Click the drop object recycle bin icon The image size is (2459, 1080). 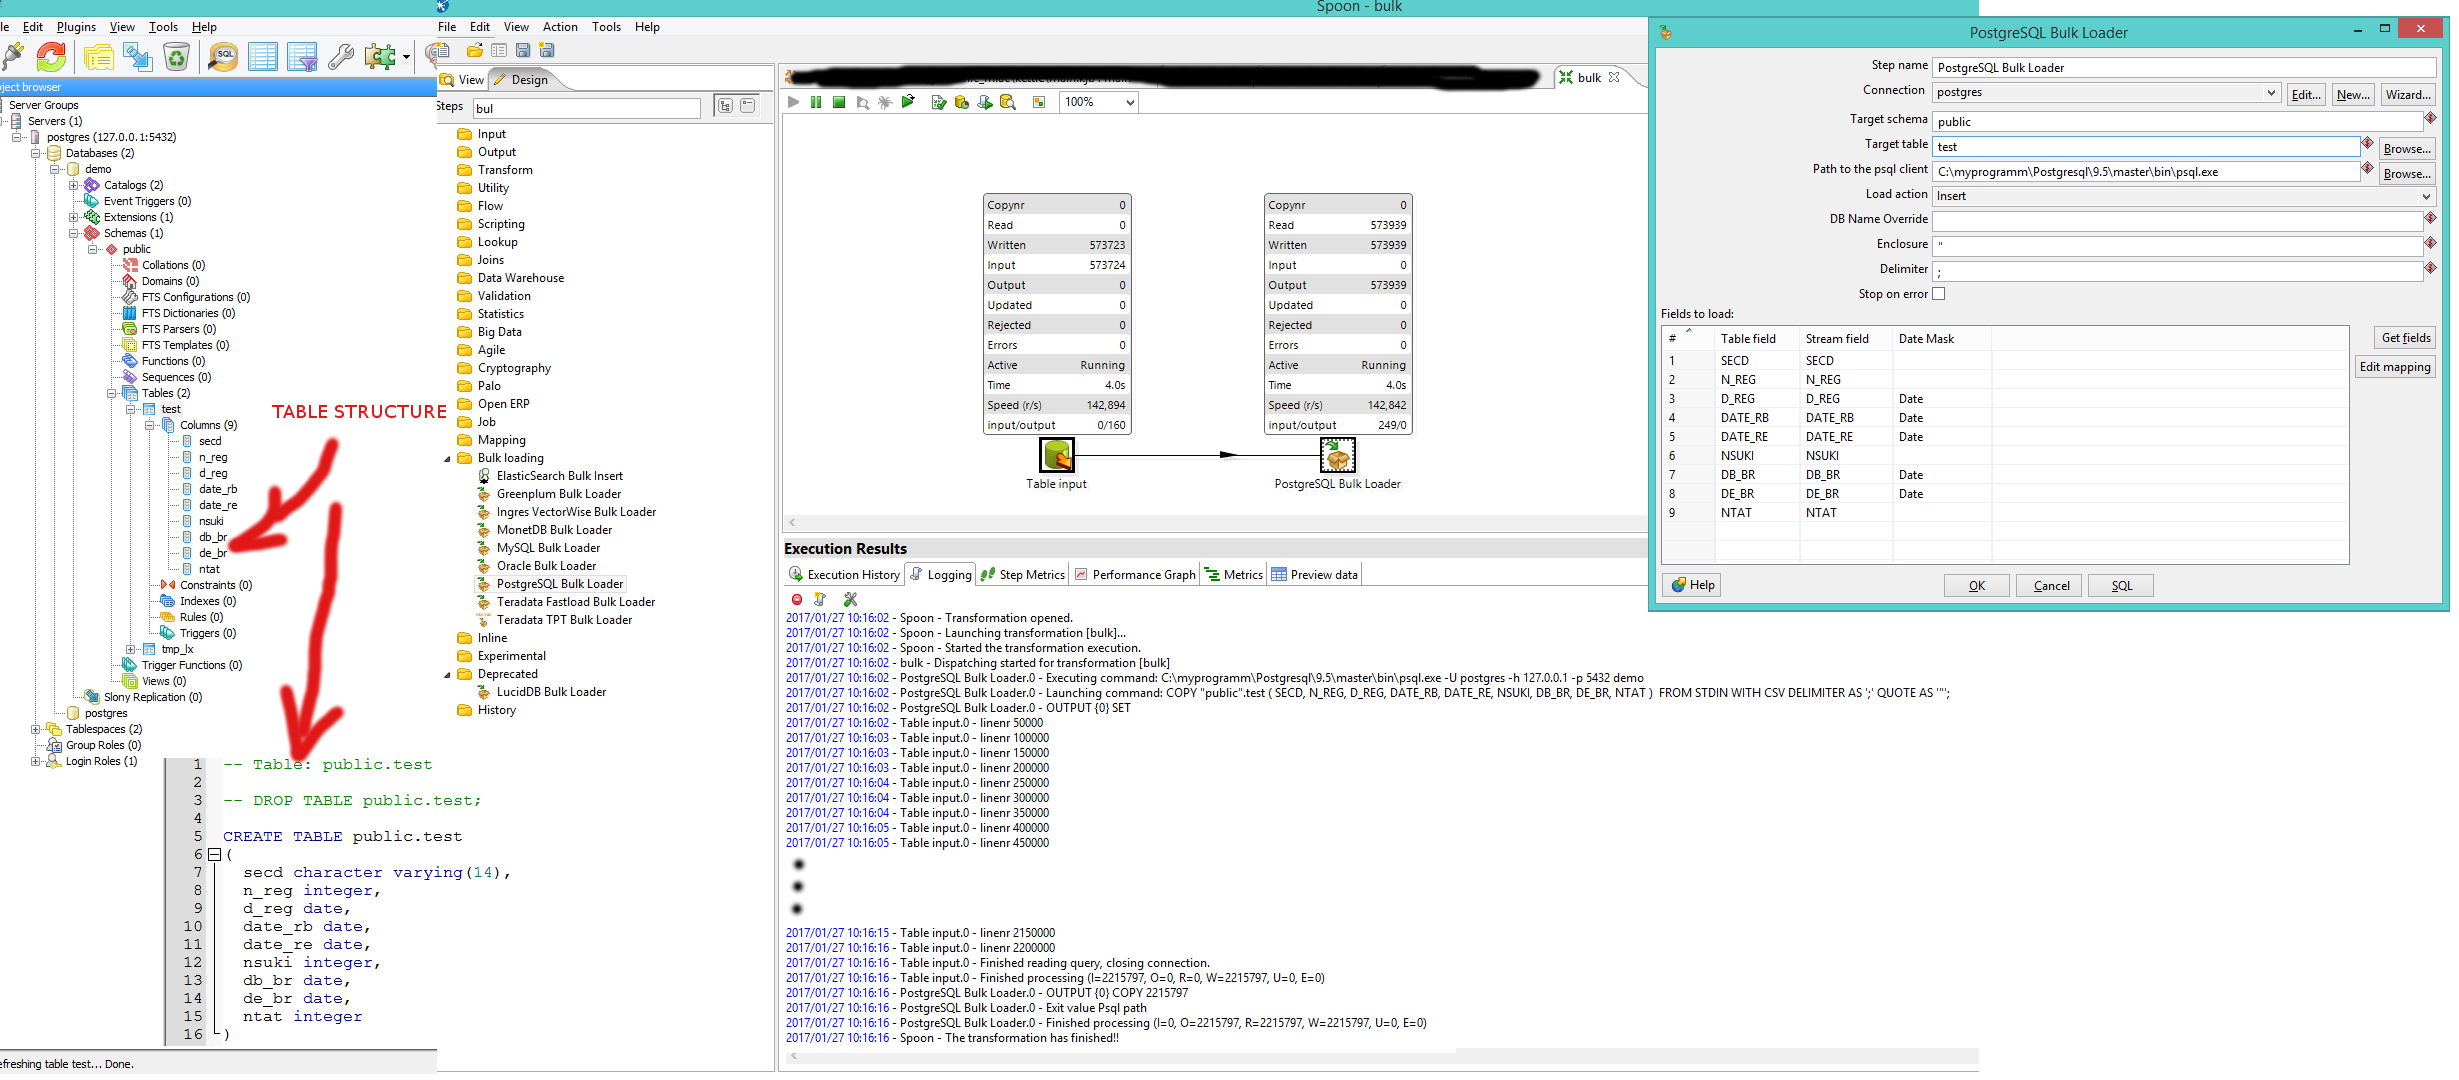(x=177, y=57)
